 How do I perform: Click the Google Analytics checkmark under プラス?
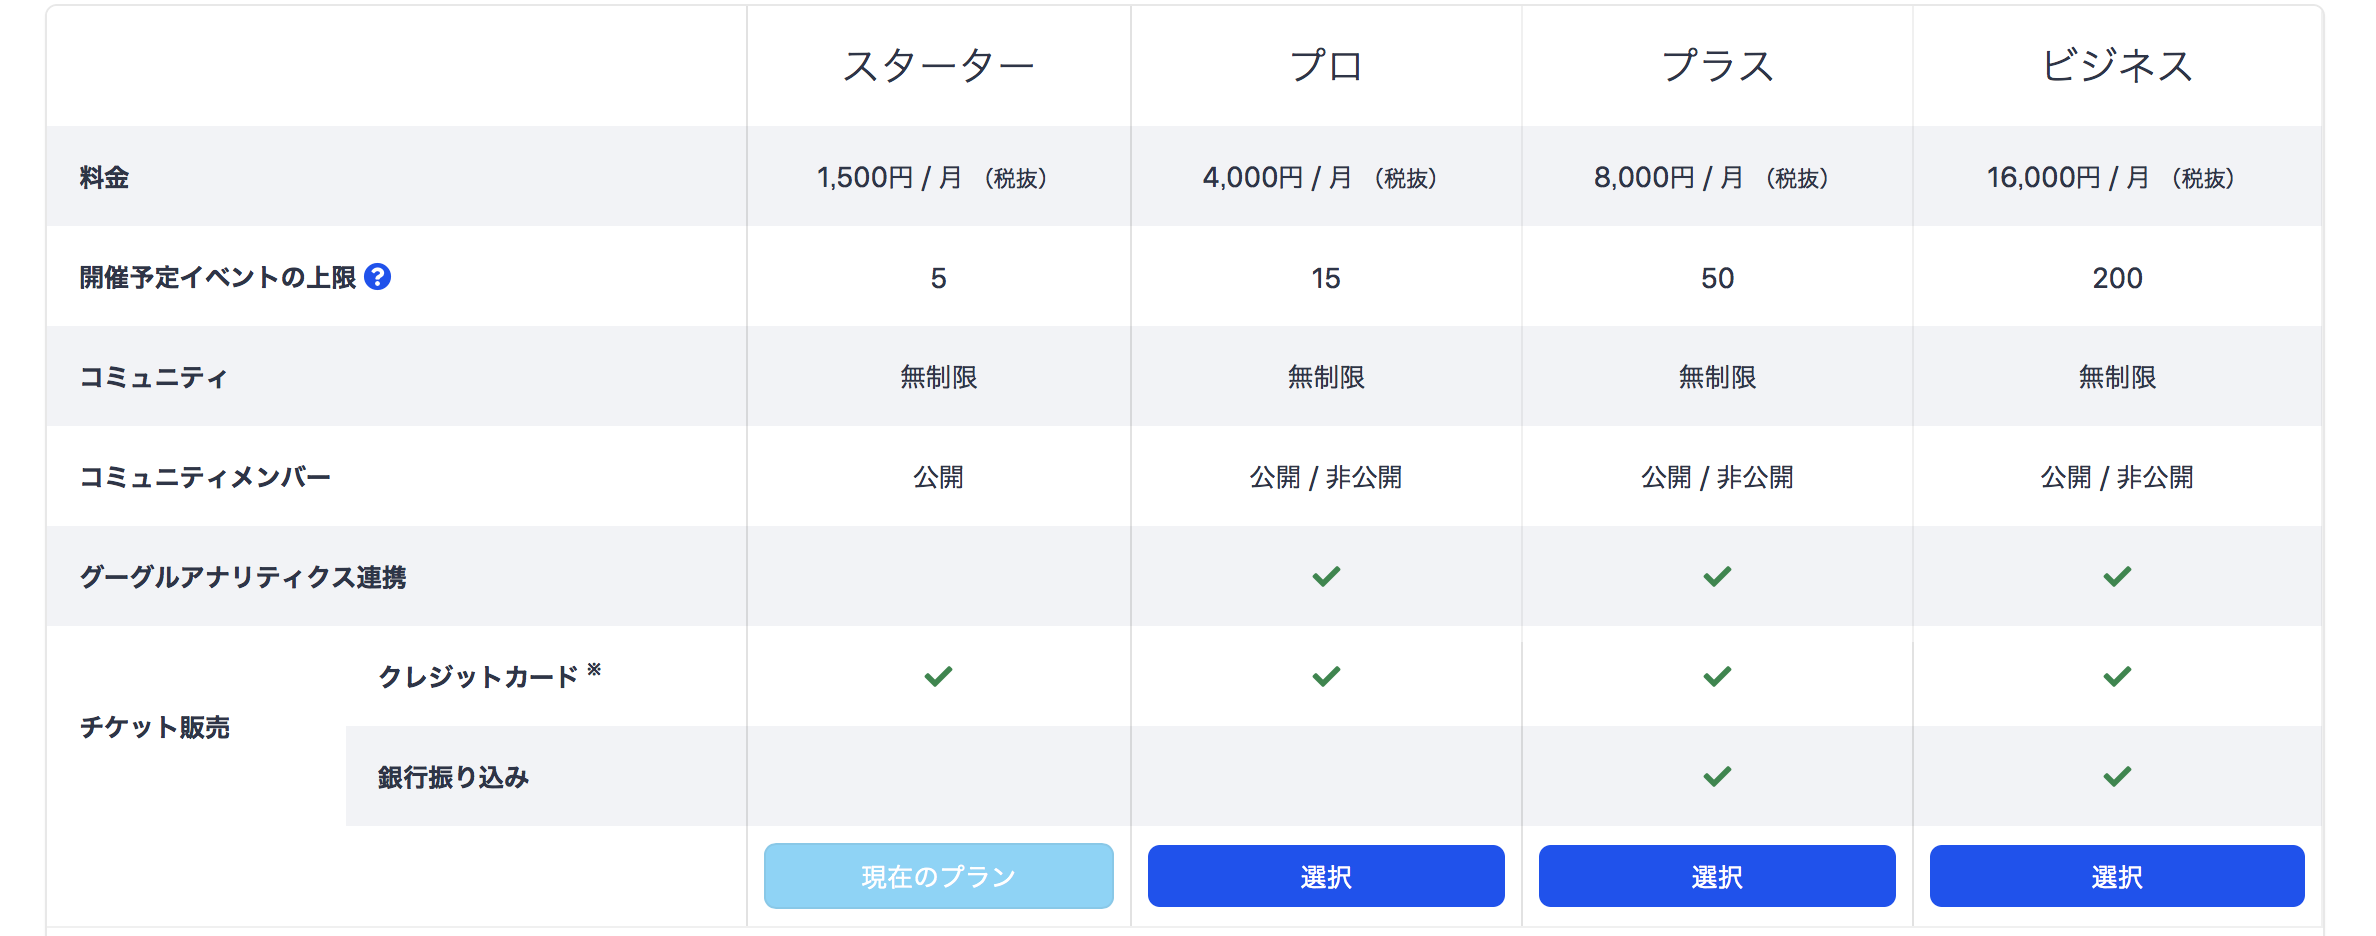(x=1717, y=577)
